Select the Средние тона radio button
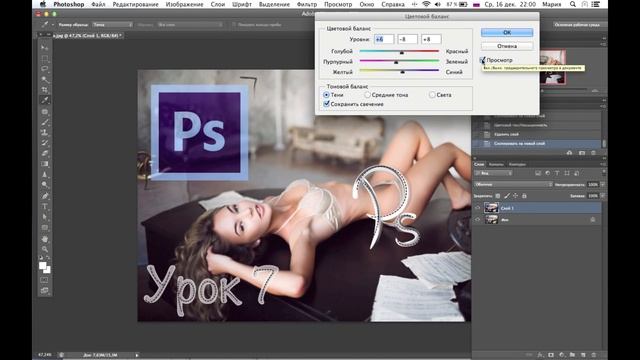This screenshot has height=360, width=640. tap(367, 95)
